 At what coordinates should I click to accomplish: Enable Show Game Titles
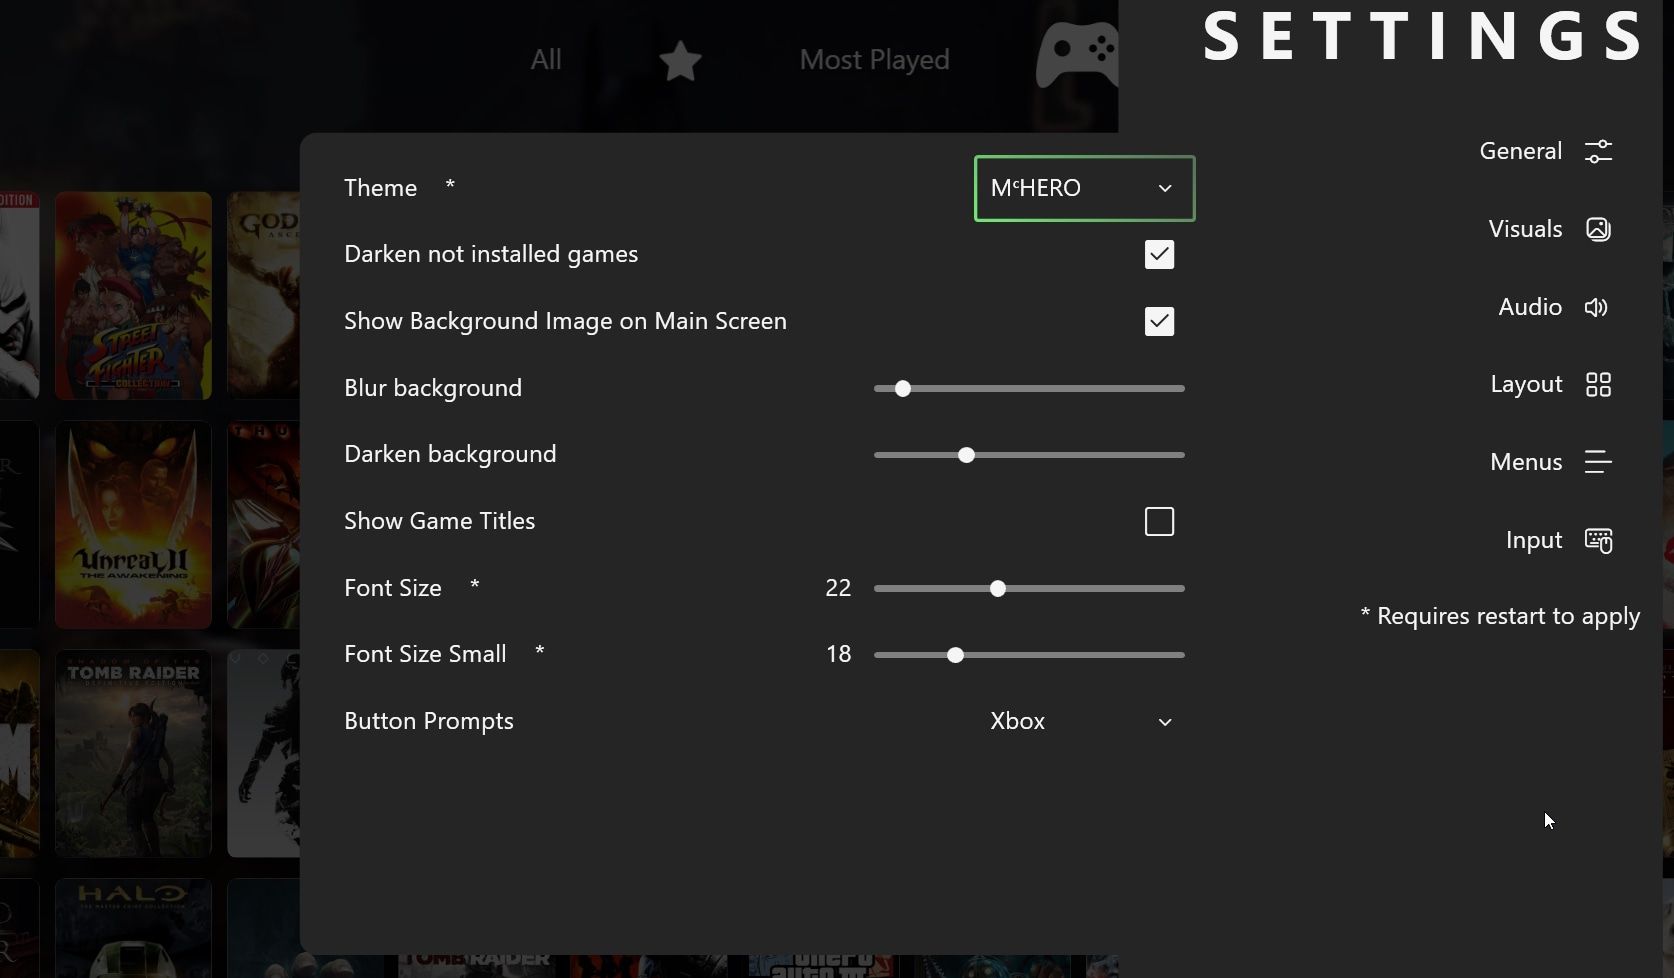point(1158,521)
